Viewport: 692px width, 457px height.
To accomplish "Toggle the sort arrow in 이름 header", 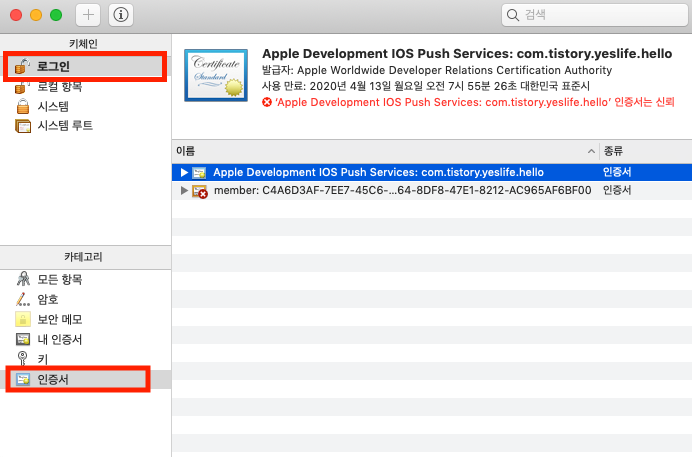I will [591, 151].
